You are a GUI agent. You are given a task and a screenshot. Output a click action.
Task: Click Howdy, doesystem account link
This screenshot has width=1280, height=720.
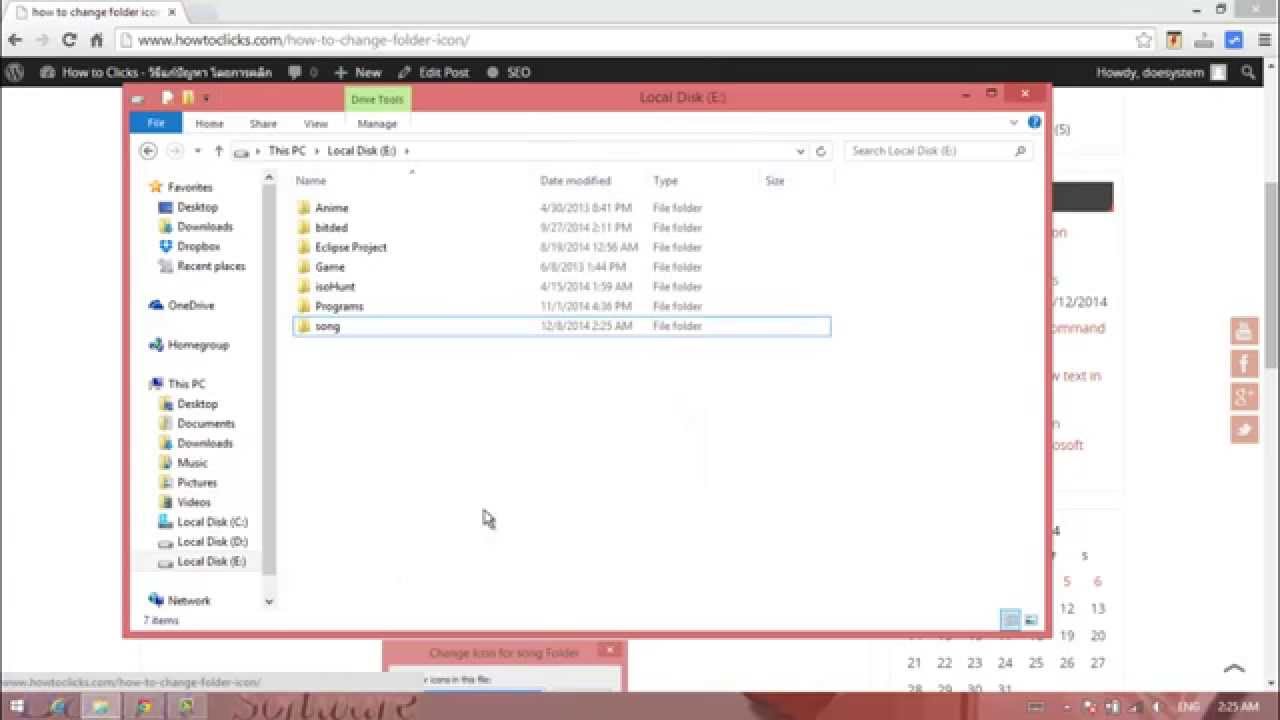(1160, 72)
